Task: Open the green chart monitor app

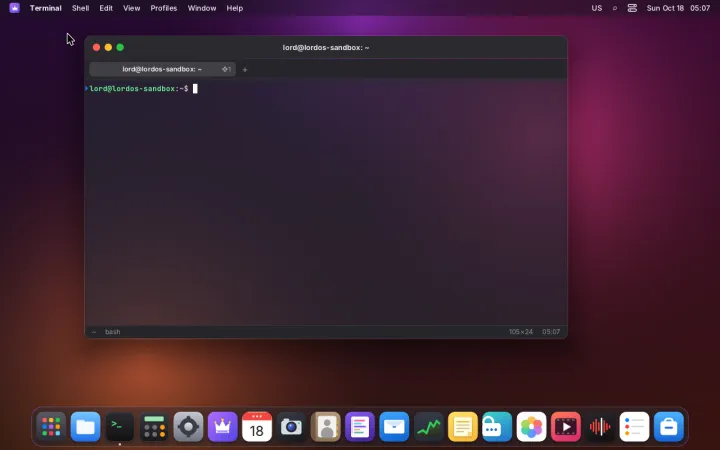Action: coord(428,427)
